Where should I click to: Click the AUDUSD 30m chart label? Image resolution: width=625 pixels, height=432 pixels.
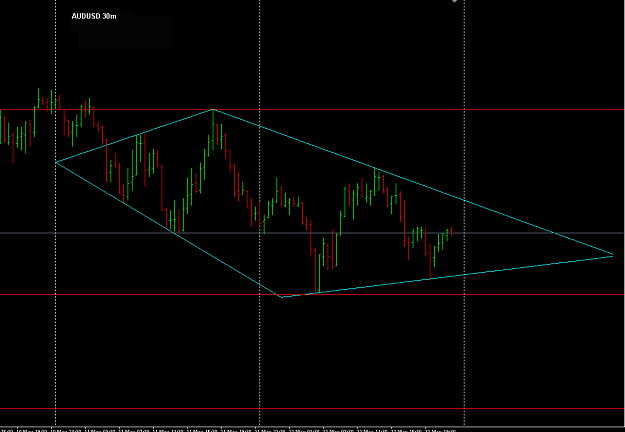94,16
